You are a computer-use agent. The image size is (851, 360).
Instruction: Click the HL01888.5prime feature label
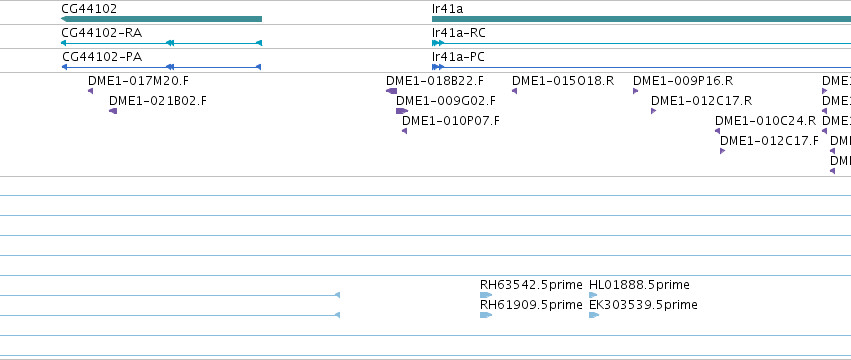[639, 285]
